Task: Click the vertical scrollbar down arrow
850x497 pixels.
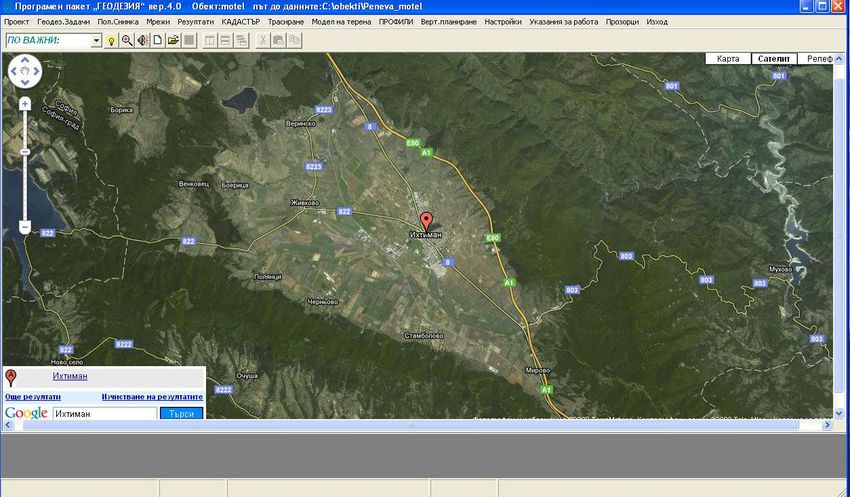Action: 839,413
